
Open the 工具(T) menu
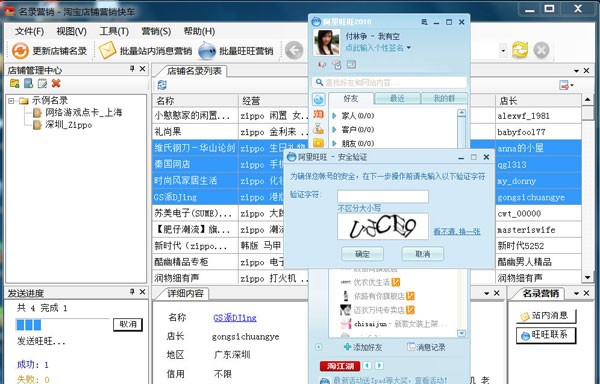(114, 31)
